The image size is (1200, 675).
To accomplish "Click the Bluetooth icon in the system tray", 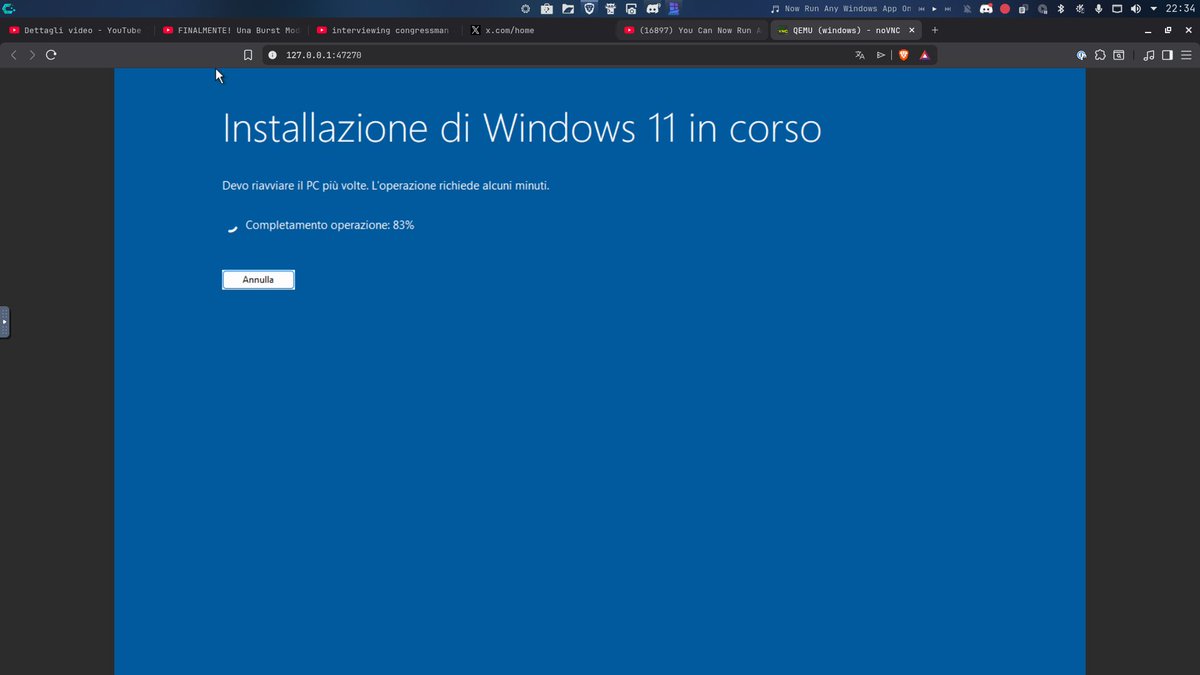I will [1060, 8].
